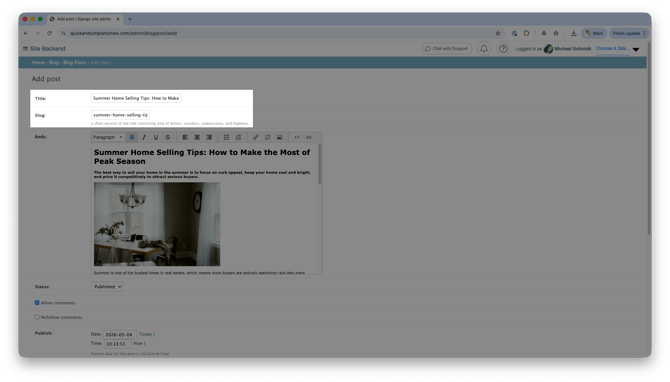
Task: Click the last editor toolbar icon
Action: click(x=309, y=137)
